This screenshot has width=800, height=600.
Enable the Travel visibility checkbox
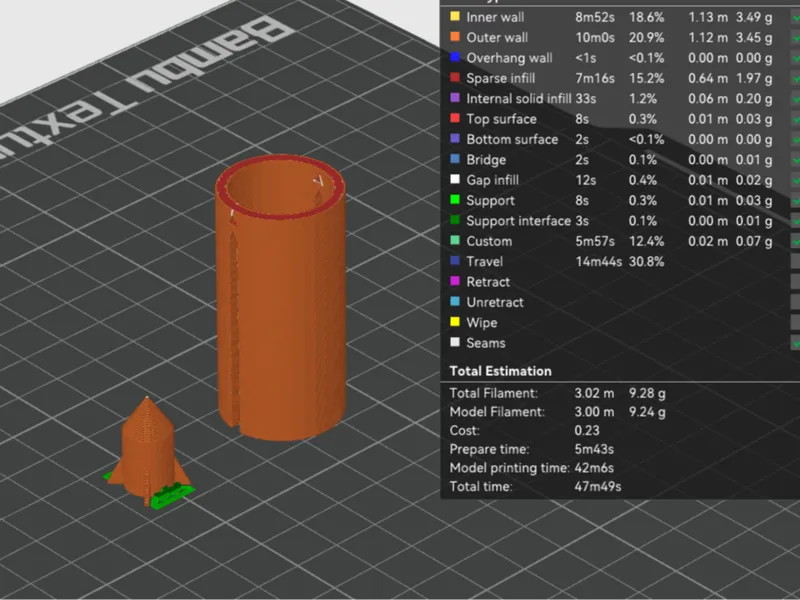(x=795, y=262)
